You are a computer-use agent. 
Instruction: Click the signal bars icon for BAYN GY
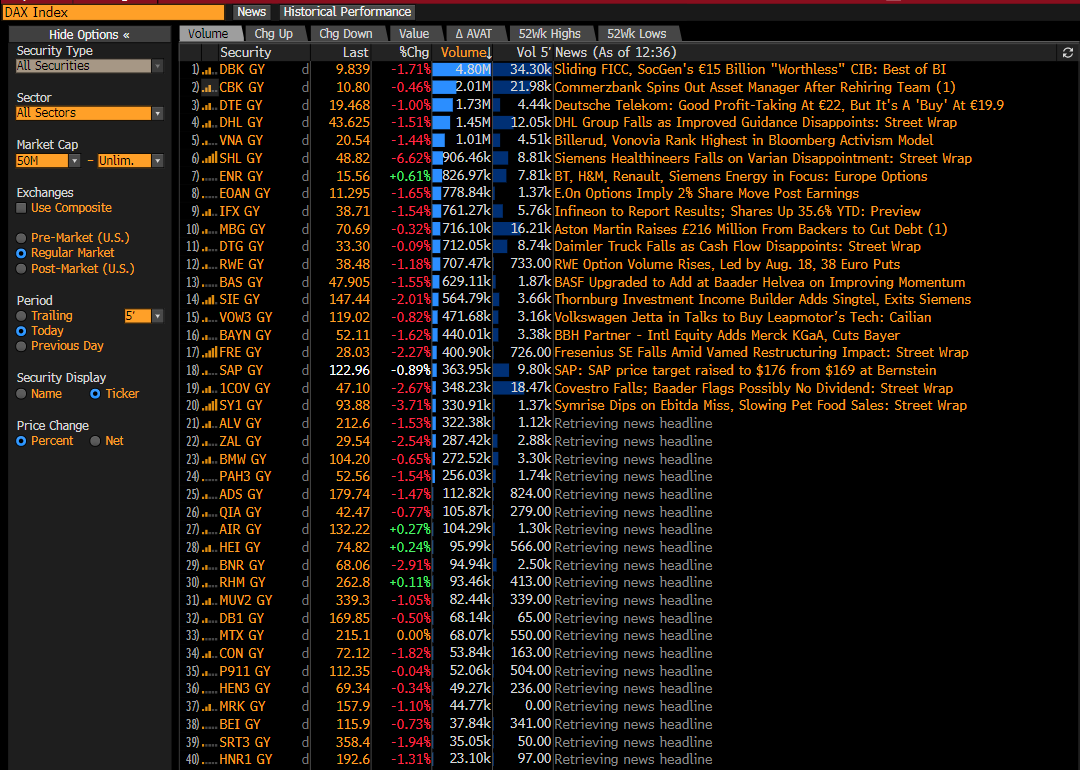(x=209, y=335)
